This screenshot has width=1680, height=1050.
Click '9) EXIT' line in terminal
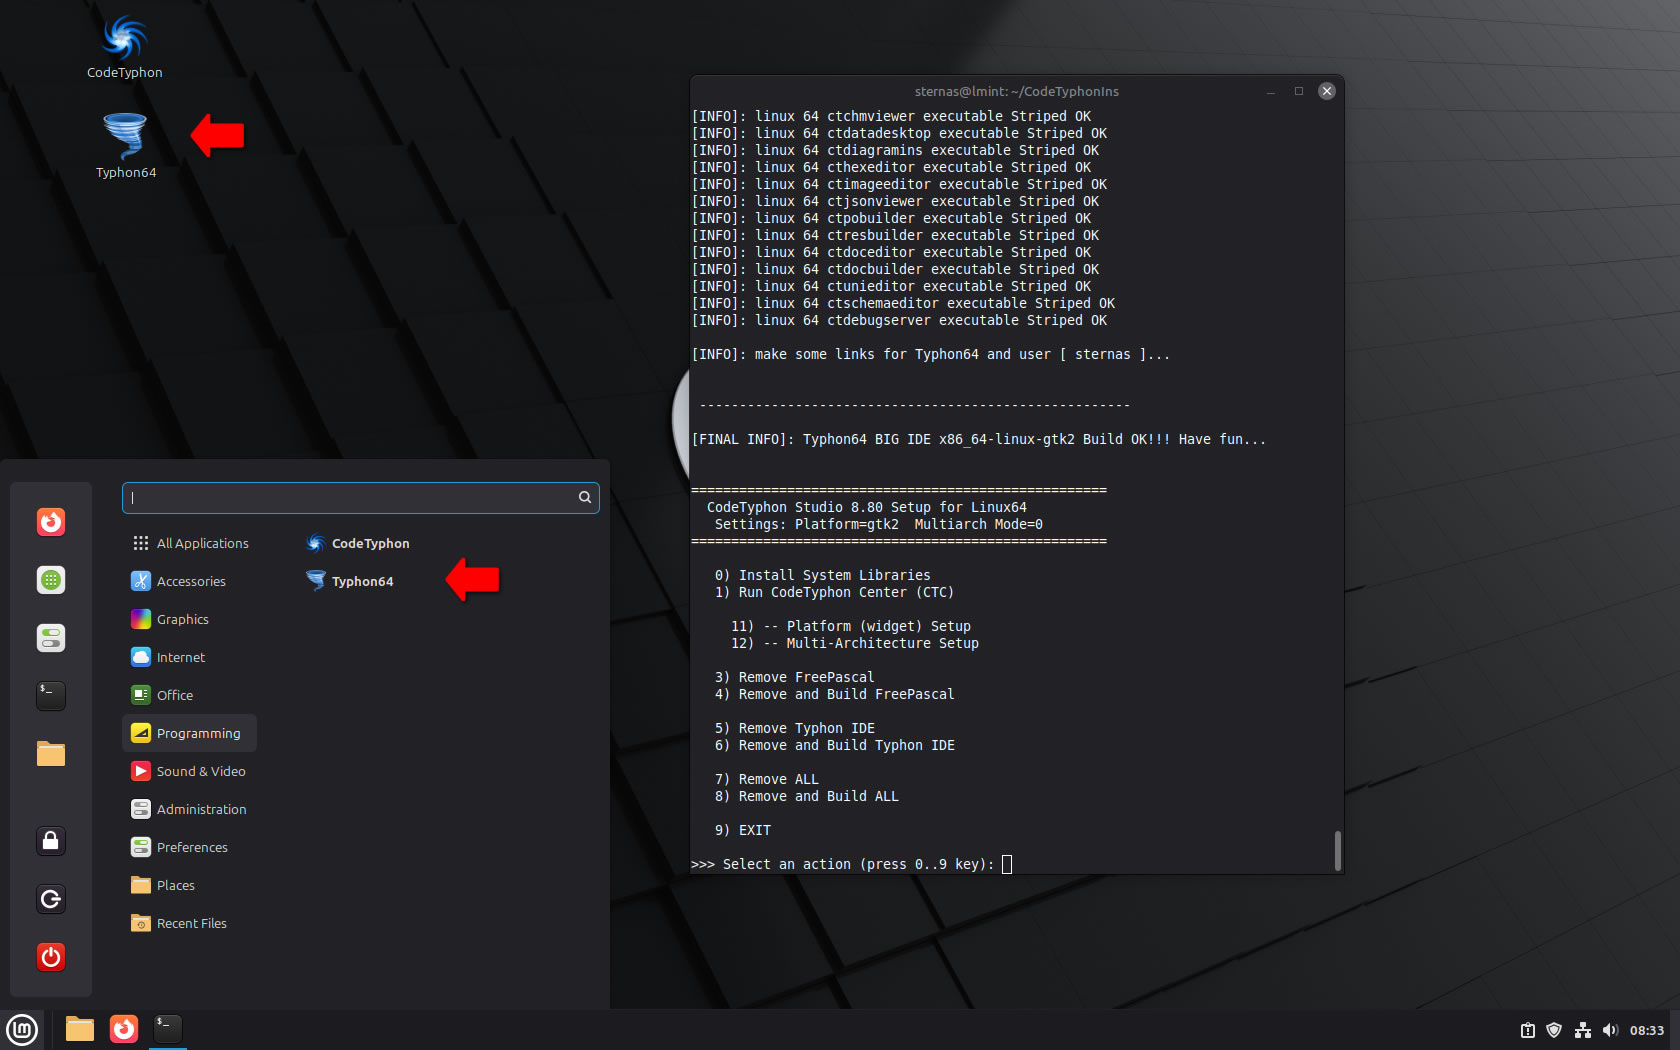(x=743, y=830)
